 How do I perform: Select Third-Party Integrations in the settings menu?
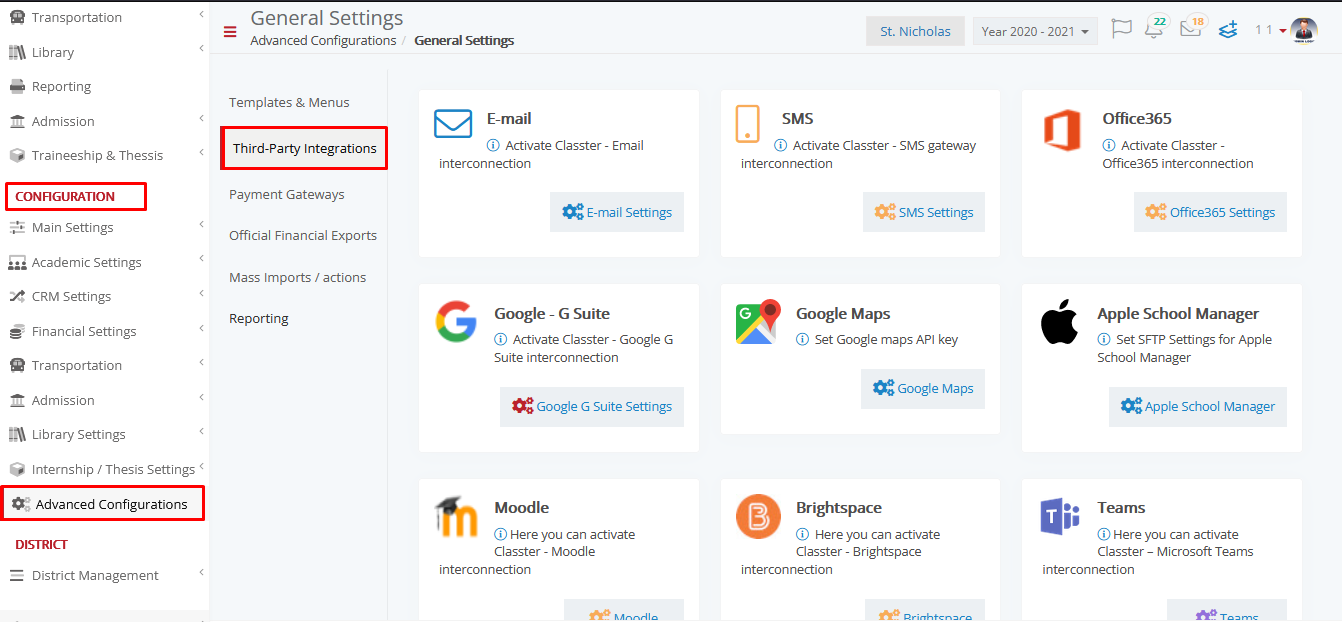tap(304, 148)
